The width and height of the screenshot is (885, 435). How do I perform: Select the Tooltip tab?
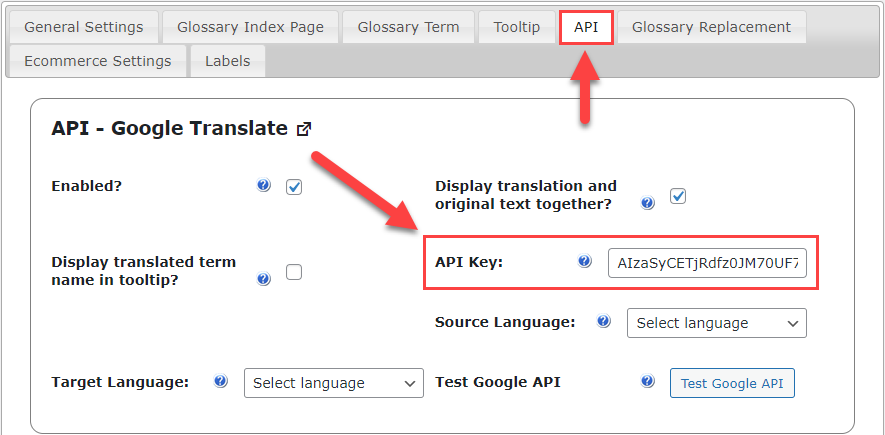tap(517, 27)
